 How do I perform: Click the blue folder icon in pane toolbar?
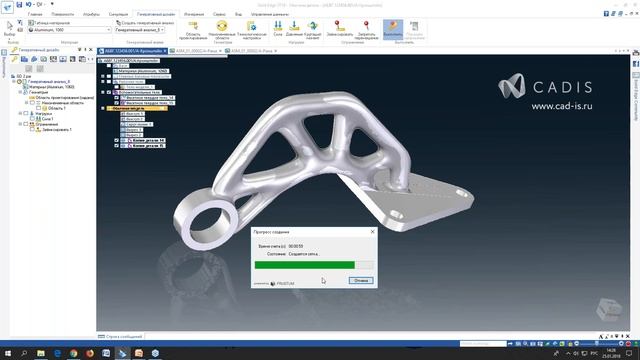pyautogui.click(x=24, y=59)
